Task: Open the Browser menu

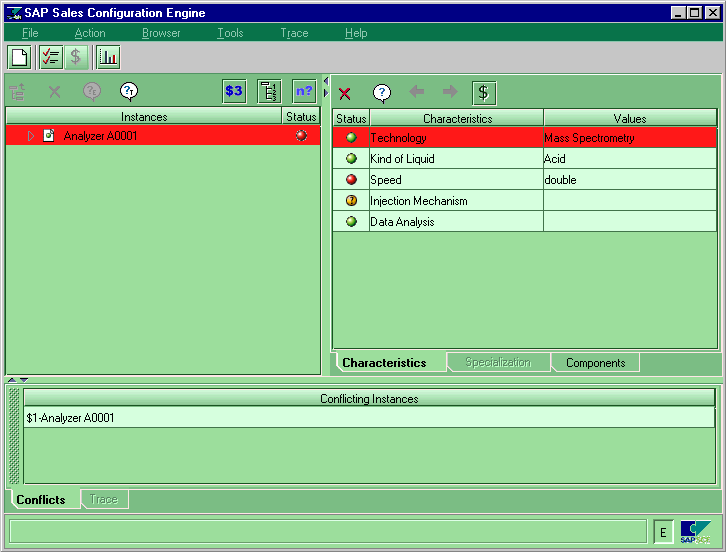Action: click(x=161, y=33)
